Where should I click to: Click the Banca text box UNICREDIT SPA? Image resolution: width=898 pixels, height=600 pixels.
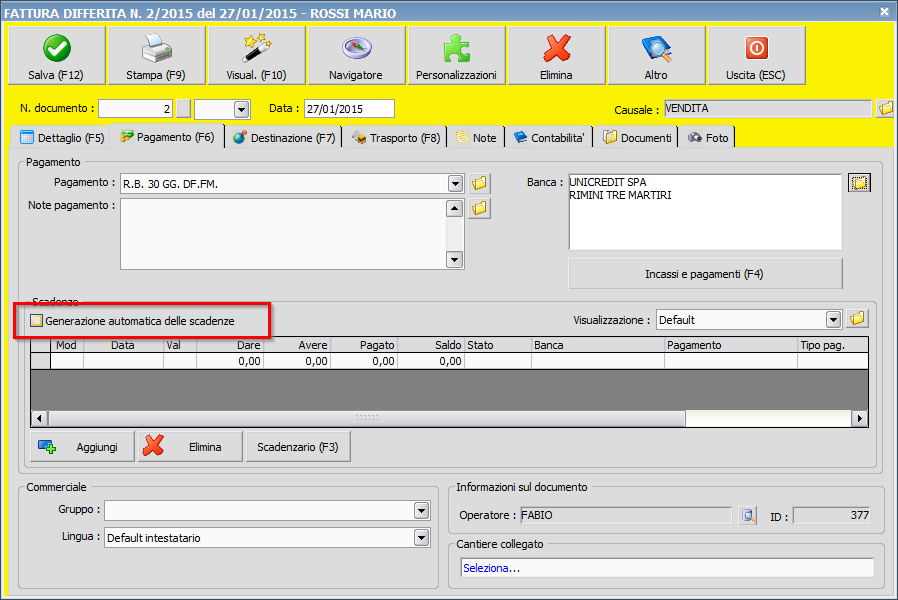(x=705, y=212)
